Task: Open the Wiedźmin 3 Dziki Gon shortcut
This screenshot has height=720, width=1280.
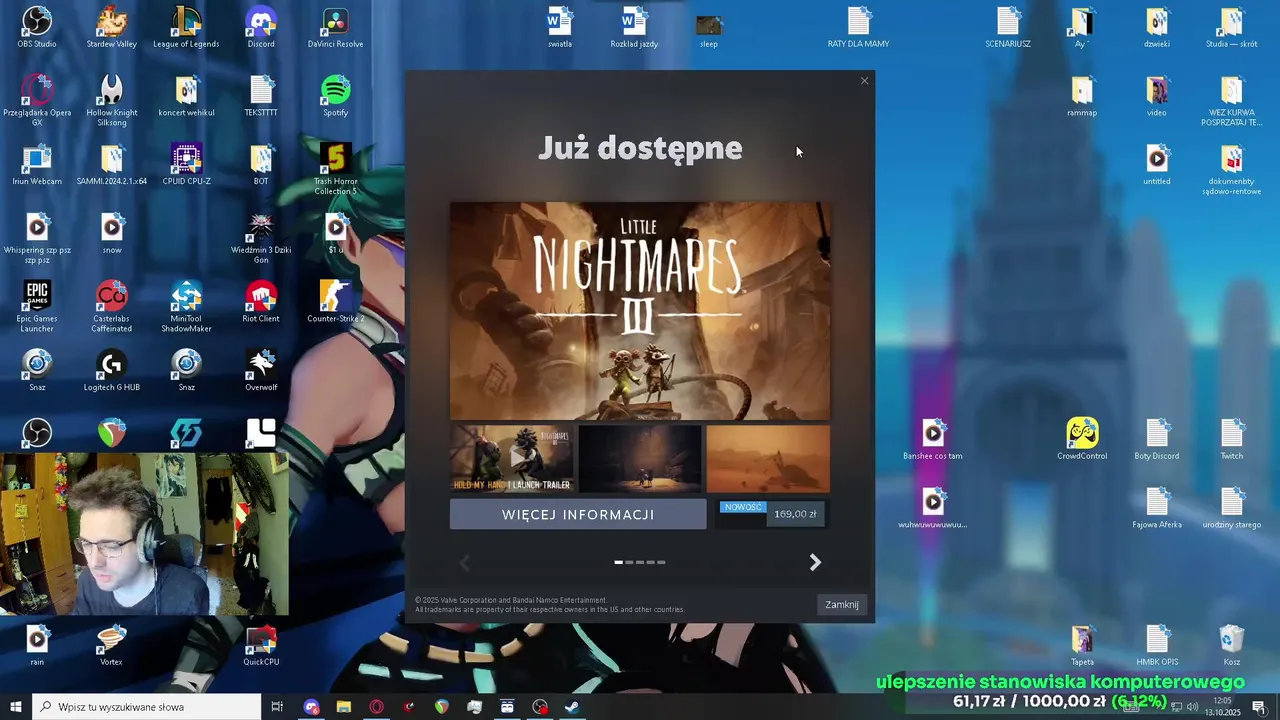Action: pyautogui.click(x=261, y=238)
